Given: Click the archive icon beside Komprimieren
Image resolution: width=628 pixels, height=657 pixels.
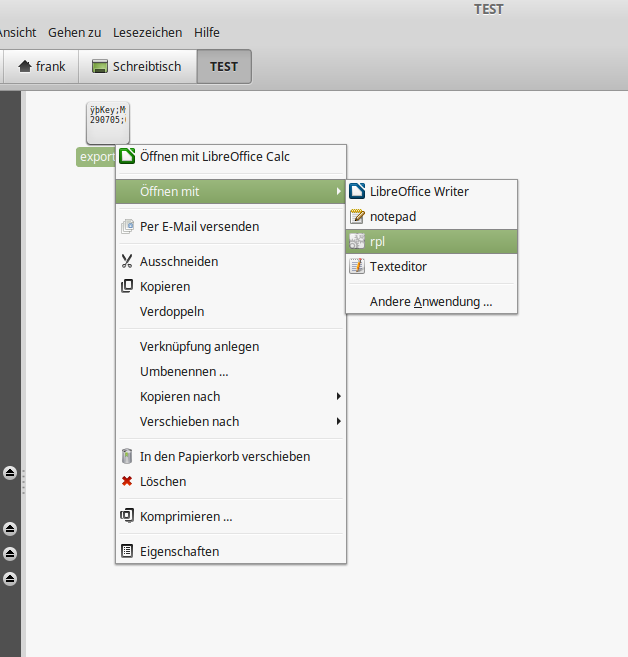Looking at the screenshot, I should (127, 515).
